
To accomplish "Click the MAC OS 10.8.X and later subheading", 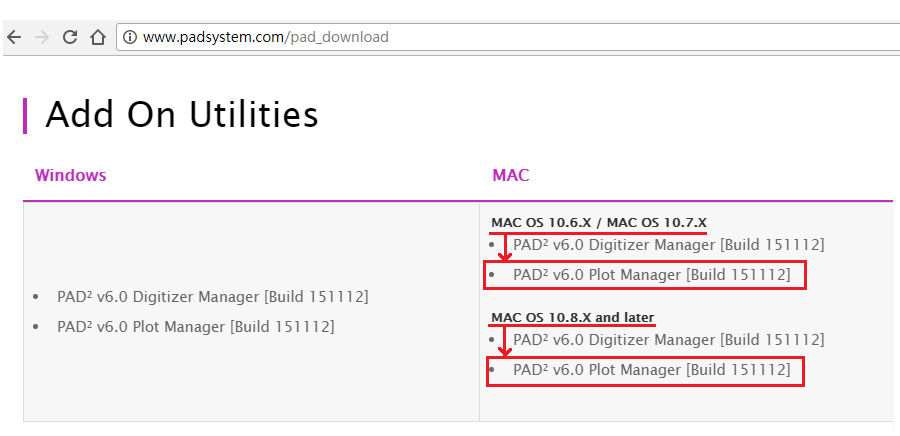I will (572, 318).
